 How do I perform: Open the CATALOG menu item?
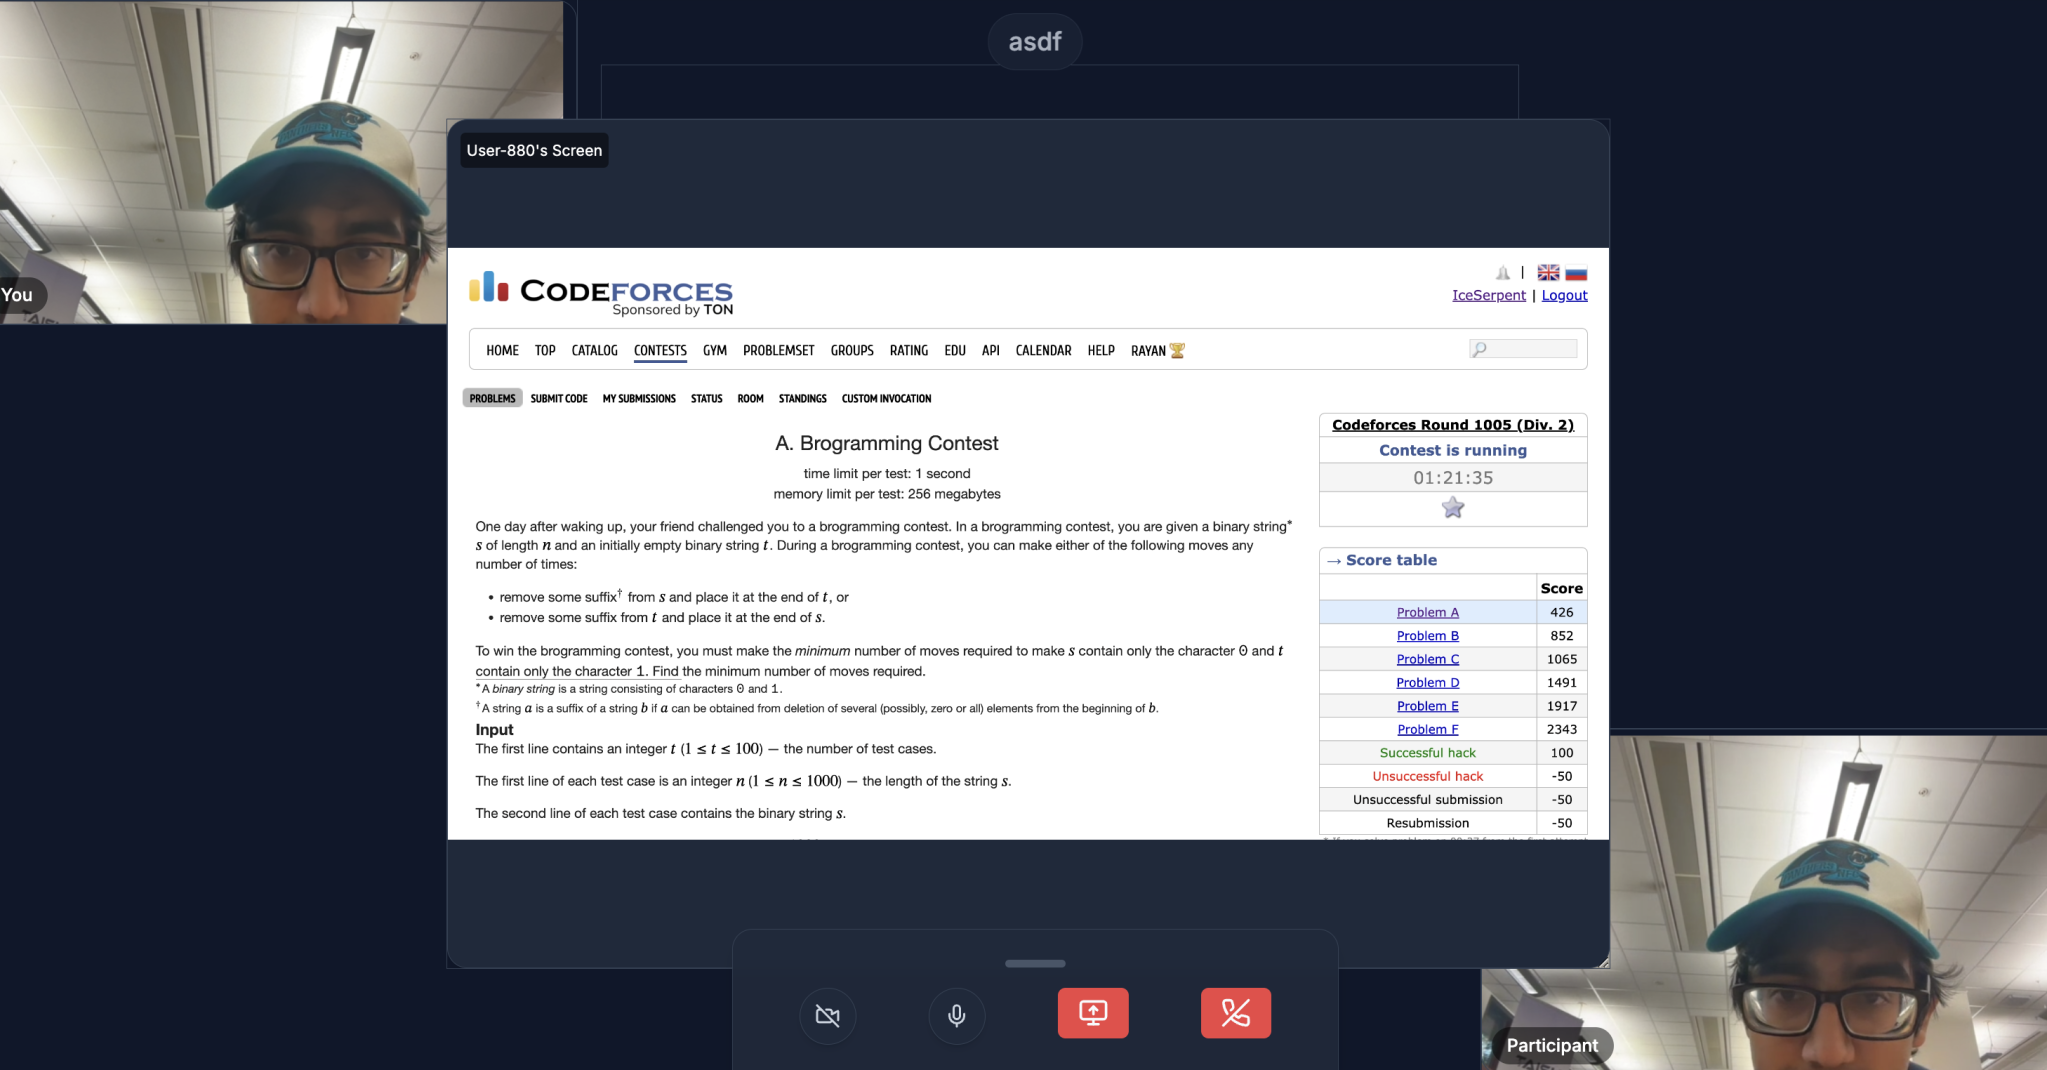(x=594, y=350)
